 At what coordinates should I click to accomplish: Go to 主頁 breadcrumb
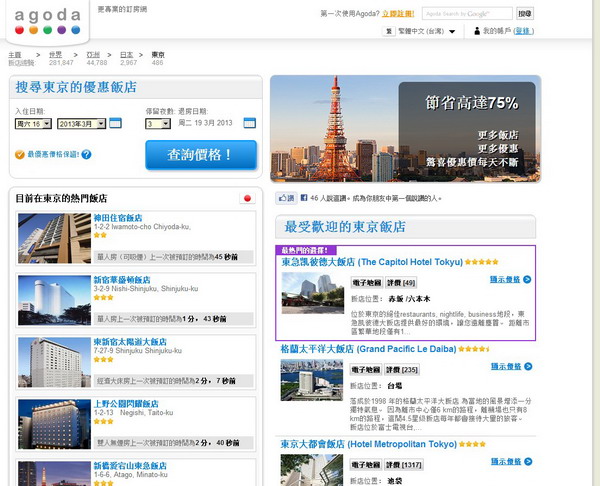[x=15, y=55]
